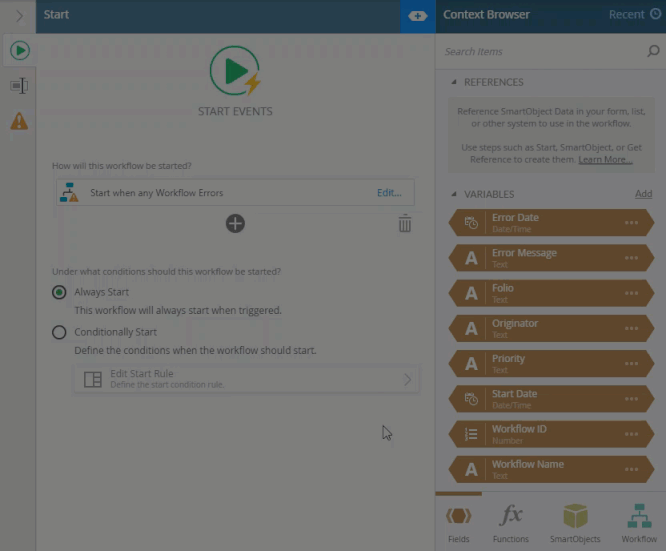Image resolution: width=666 pixels, height=551 pixels.
Task: Select the Start Date variable
Action: pyautogui.click(x=551, y=399)
